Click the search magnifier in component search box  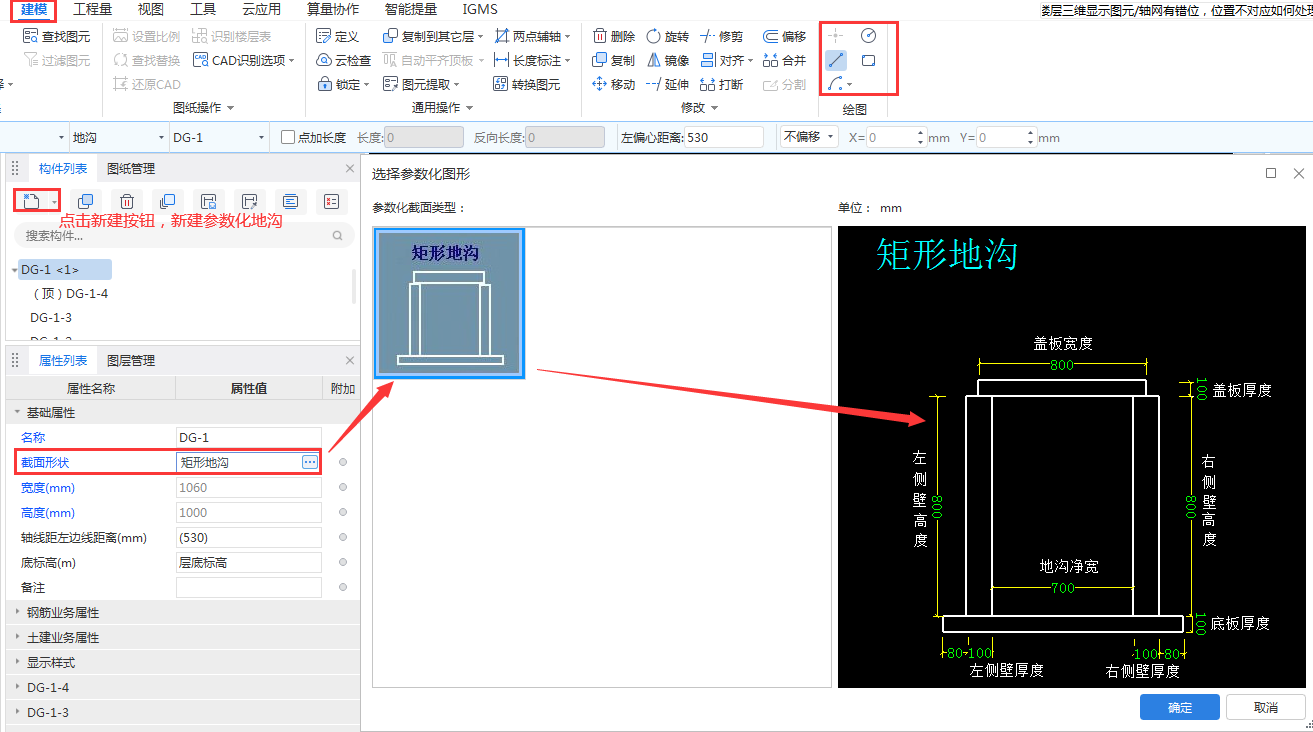tap(337, 236)
